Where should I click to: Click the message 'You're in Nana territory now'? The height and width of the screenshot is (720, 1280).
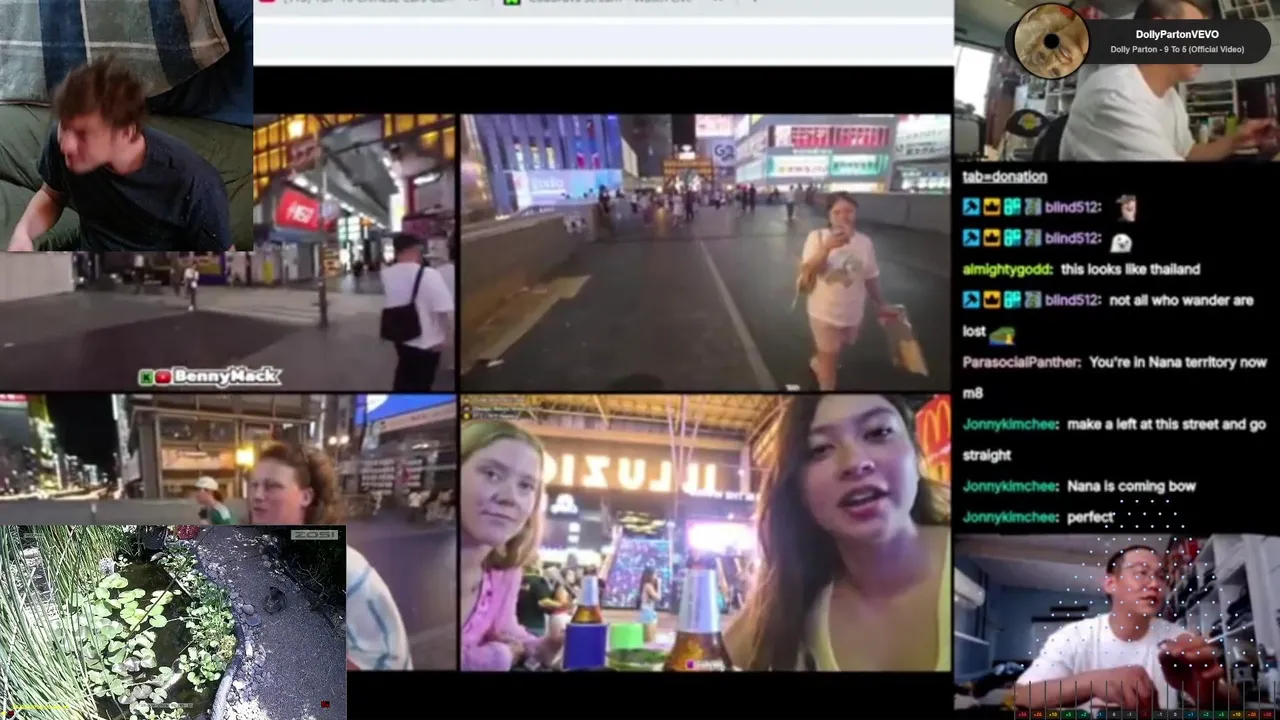pyautogui.click(x=1178, y=362)
